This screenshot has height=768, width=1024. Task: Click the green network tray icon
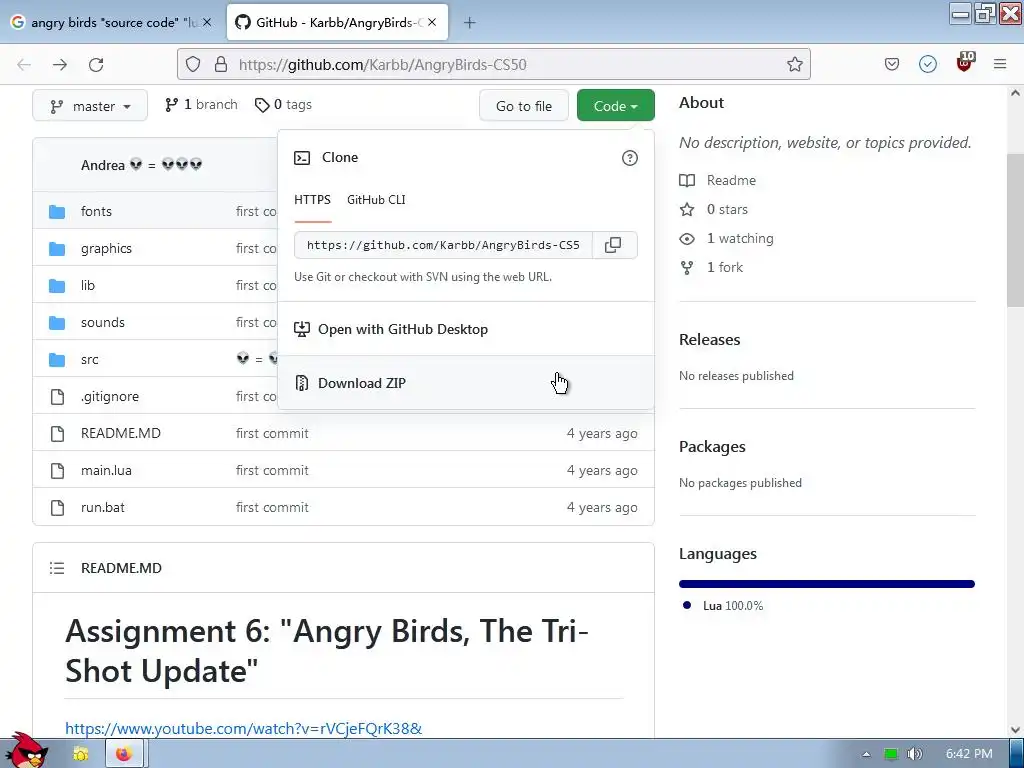click(890, 754)
